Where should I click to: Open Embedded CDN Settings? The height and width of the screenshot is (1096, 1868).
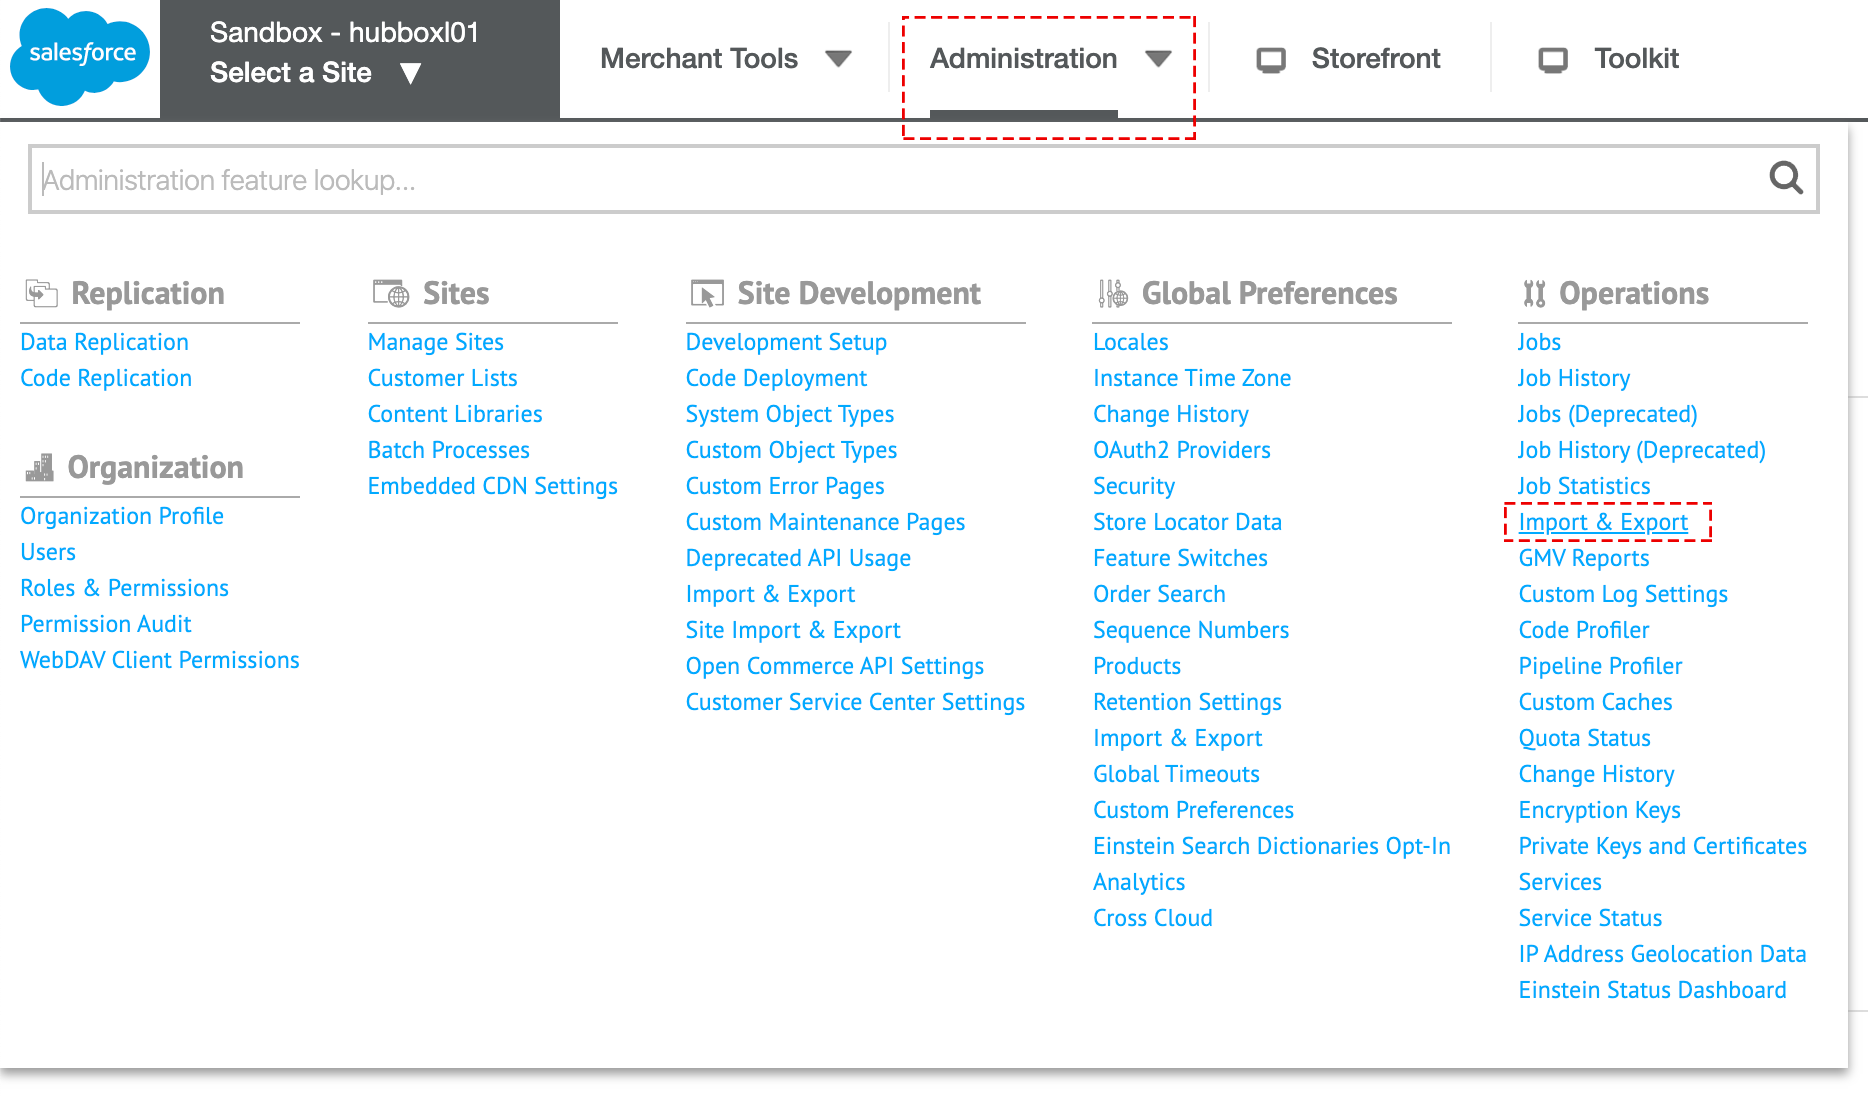(x=493, y=486)
